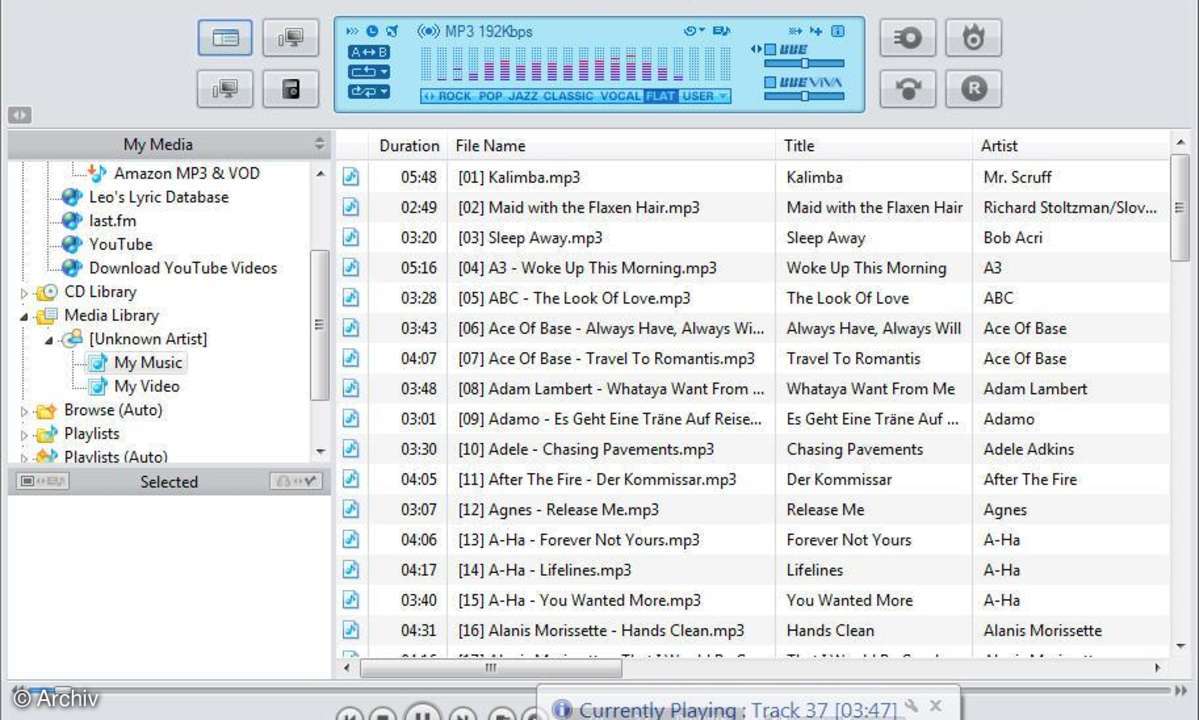Open Amazon MP3 & VOD entry
This screenshot has height=720, width=1199.
point(187,173)
